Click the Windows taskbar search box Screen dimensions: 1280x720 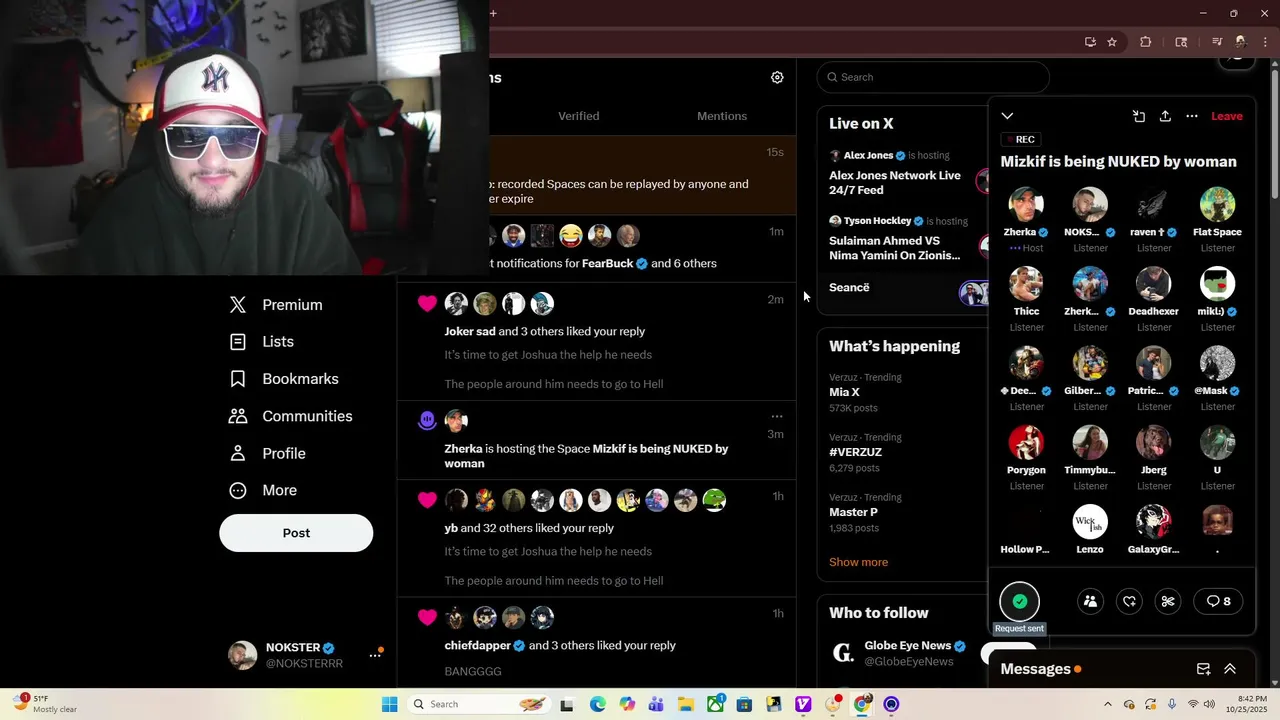tap(481, 704)
